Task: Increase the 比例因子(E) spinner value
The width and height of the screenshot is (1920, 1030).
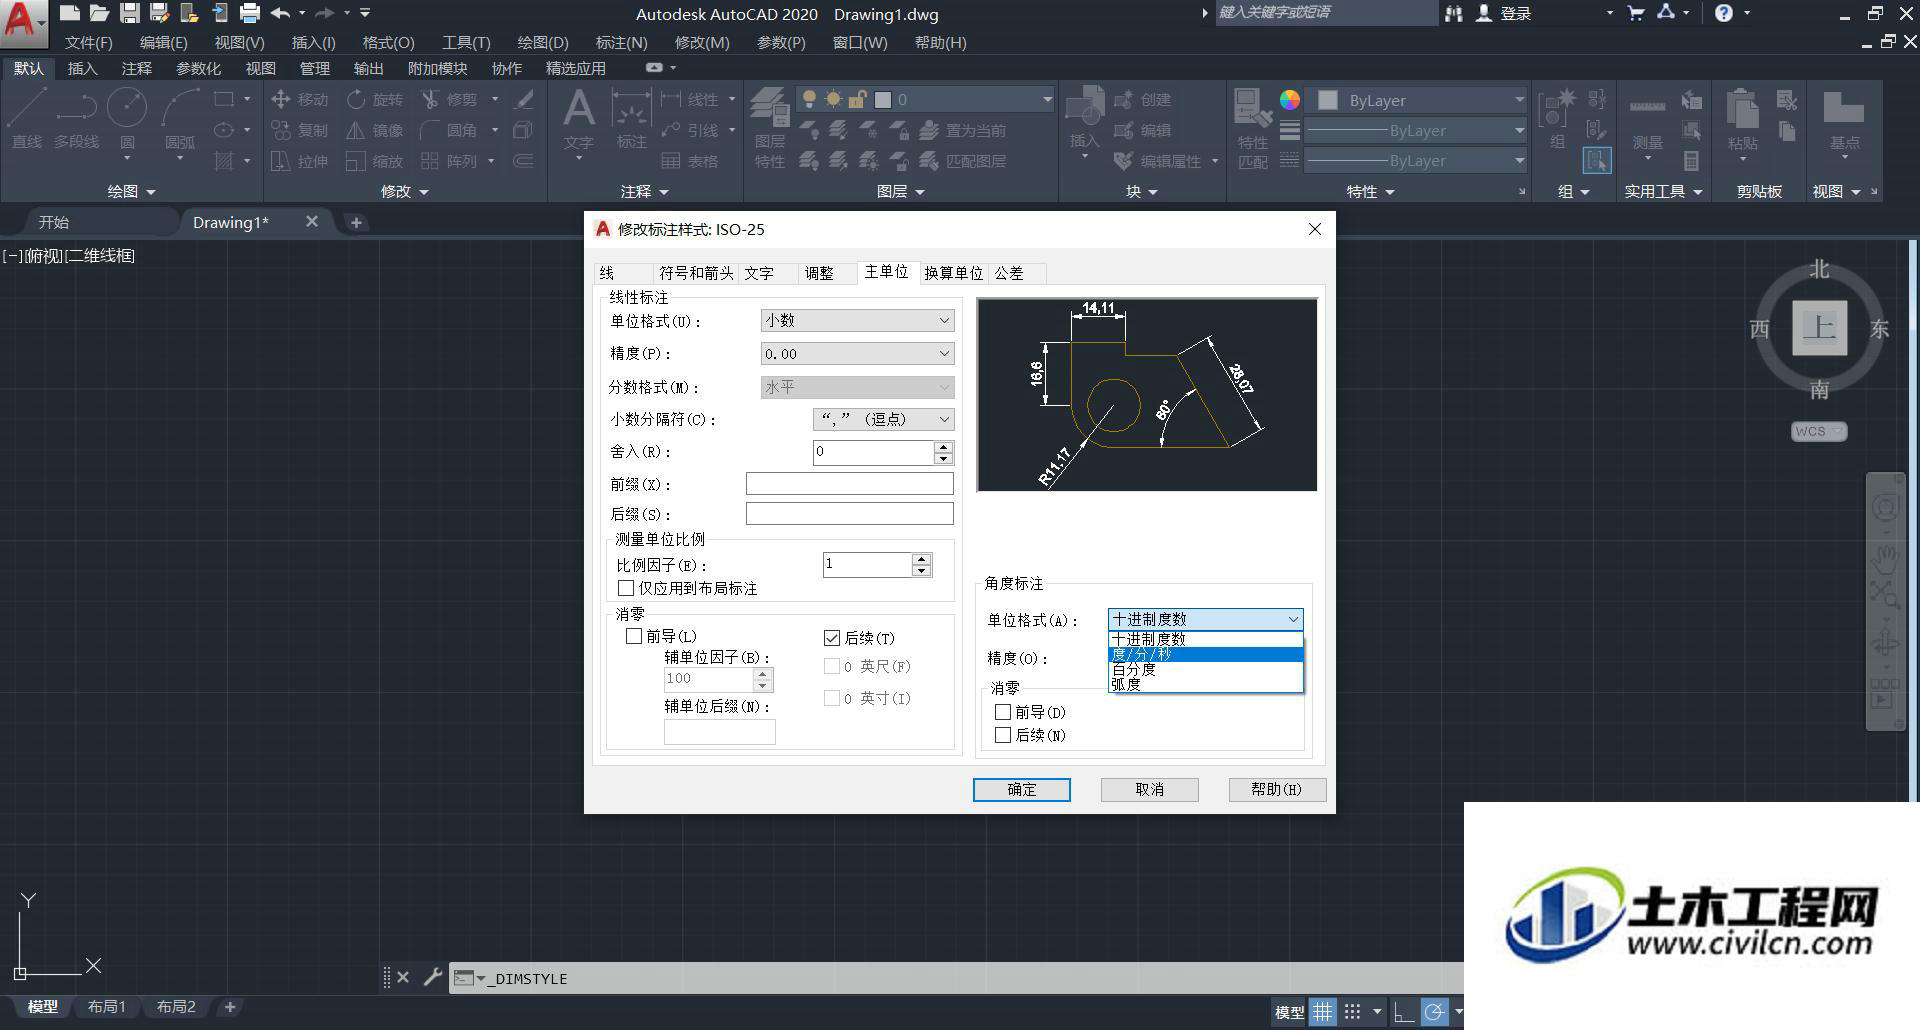Action: pos(922,559)
